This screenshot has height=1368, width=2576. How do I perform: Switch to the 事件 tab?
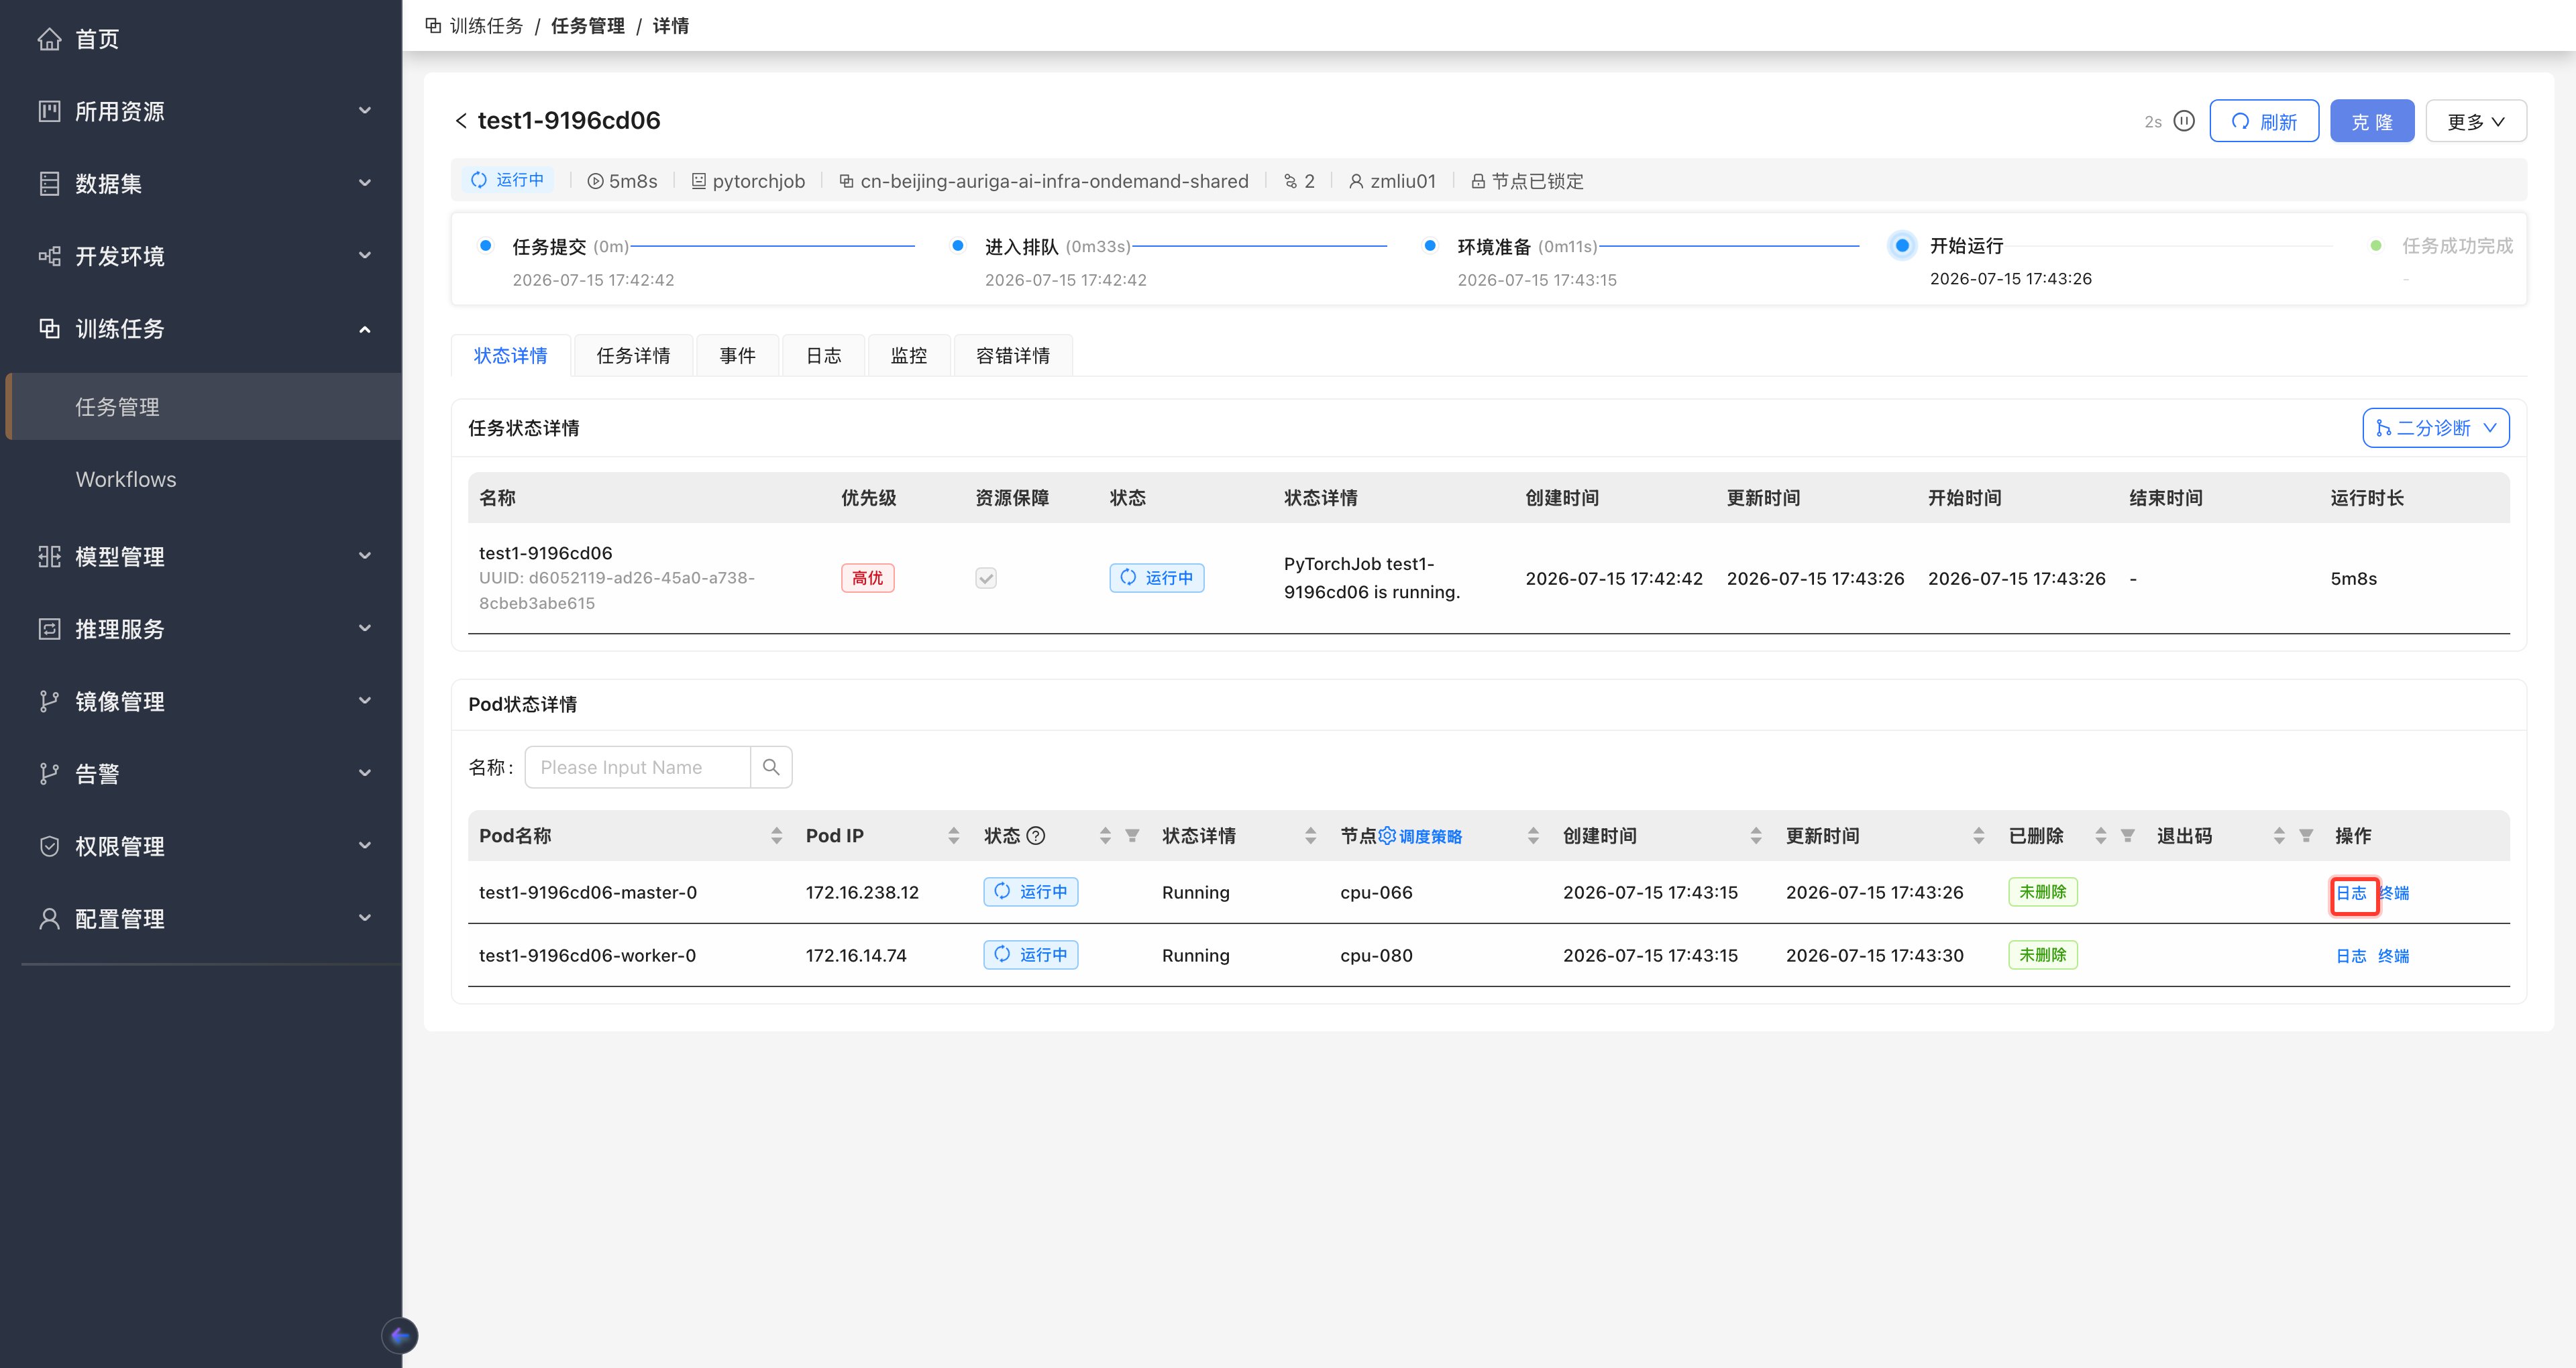(738, 355)
